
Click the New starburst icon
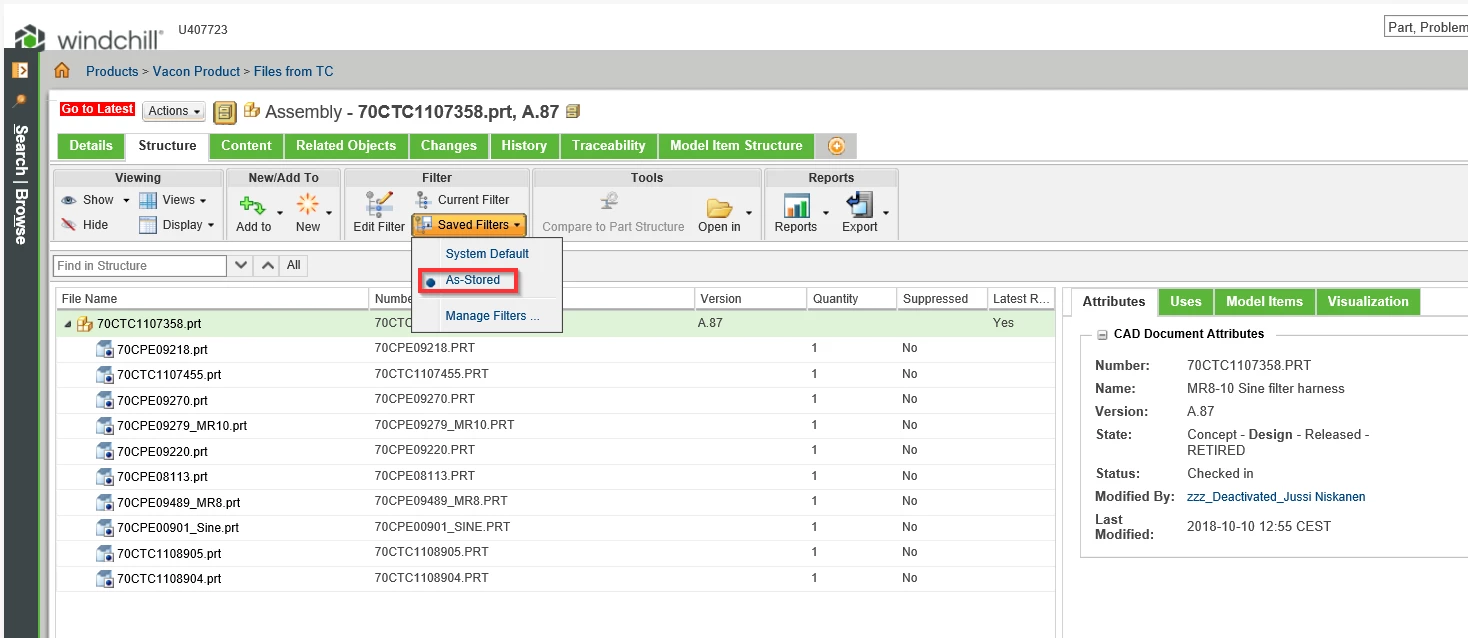click(308, 205)
